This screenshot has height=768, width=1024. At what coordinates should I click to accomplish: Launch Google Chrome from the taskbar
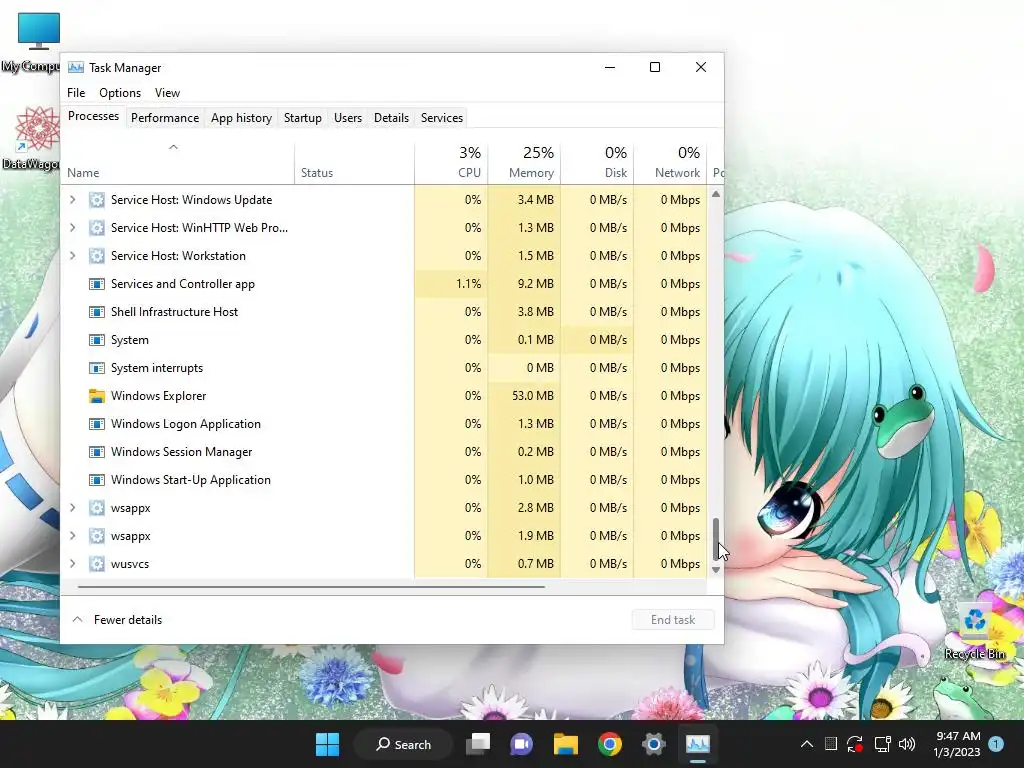click(x=609, y=744)
